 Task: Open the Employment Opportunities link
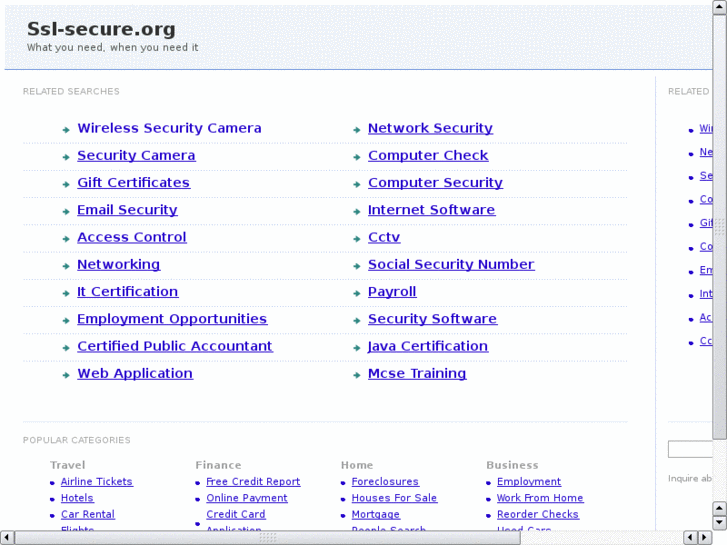coord(172,319)
